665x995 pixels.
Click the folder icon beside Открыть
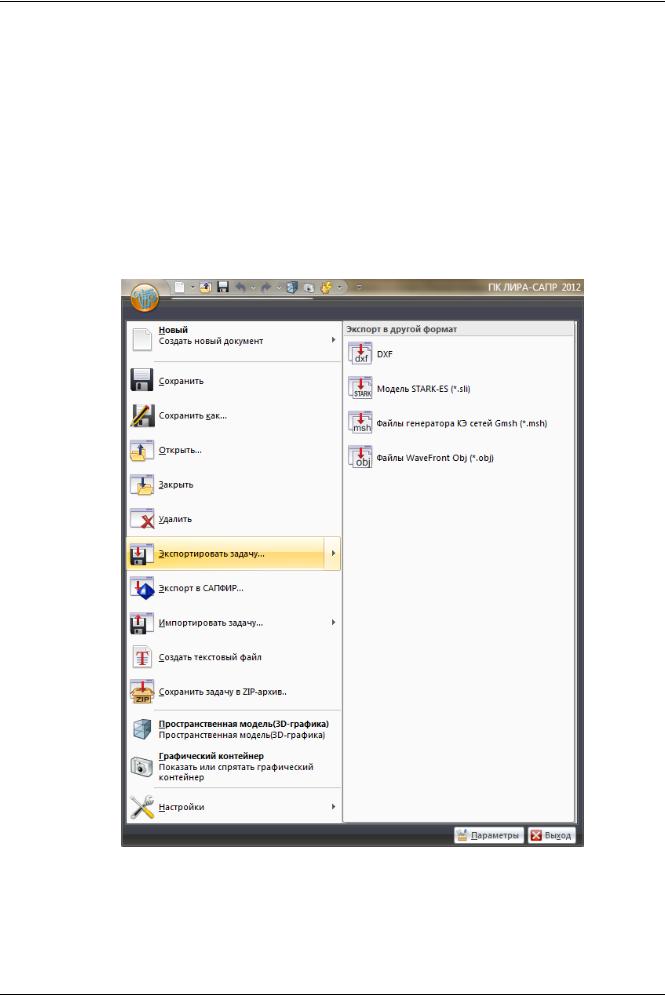click(142, 450)
